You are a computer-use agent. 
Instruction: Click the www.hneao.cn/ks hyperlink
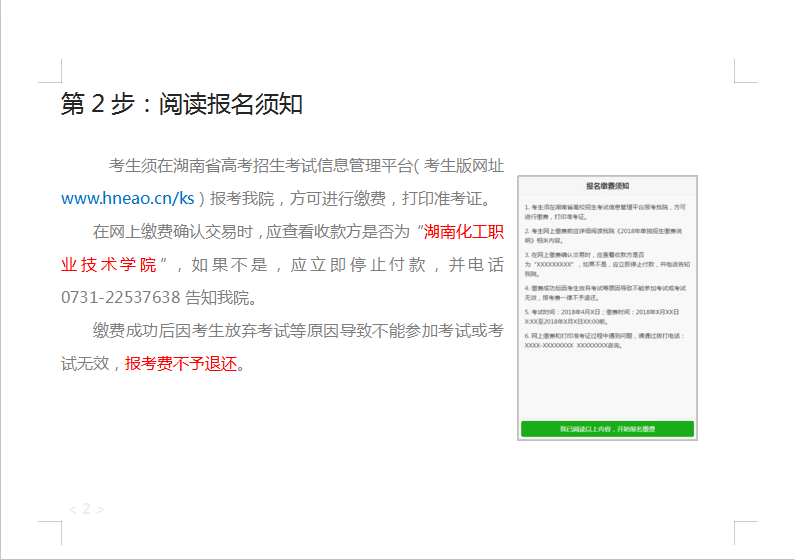(127, 198)
